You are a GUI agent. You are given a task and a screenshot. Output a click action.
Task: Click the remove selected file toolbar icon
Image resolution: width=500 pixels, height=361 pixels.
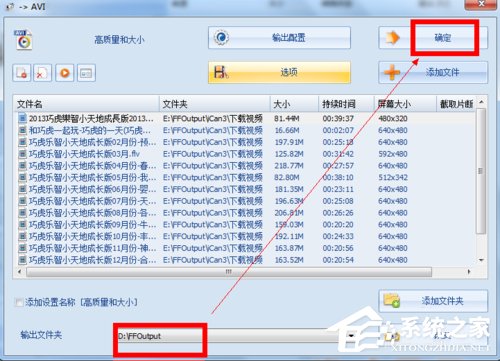[x=22, y=73]
